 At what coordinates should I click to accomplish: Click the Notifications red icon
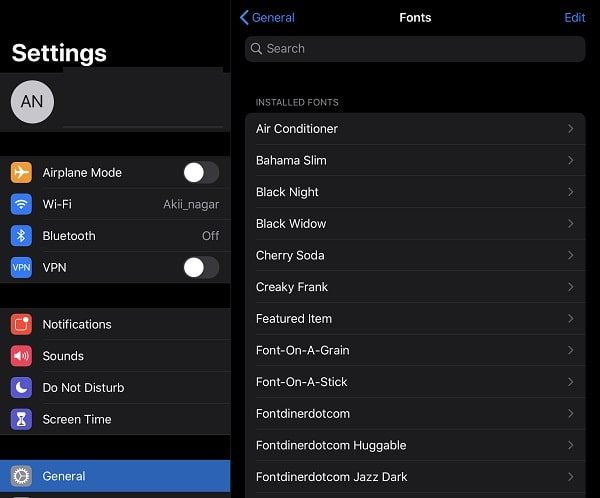21,324
